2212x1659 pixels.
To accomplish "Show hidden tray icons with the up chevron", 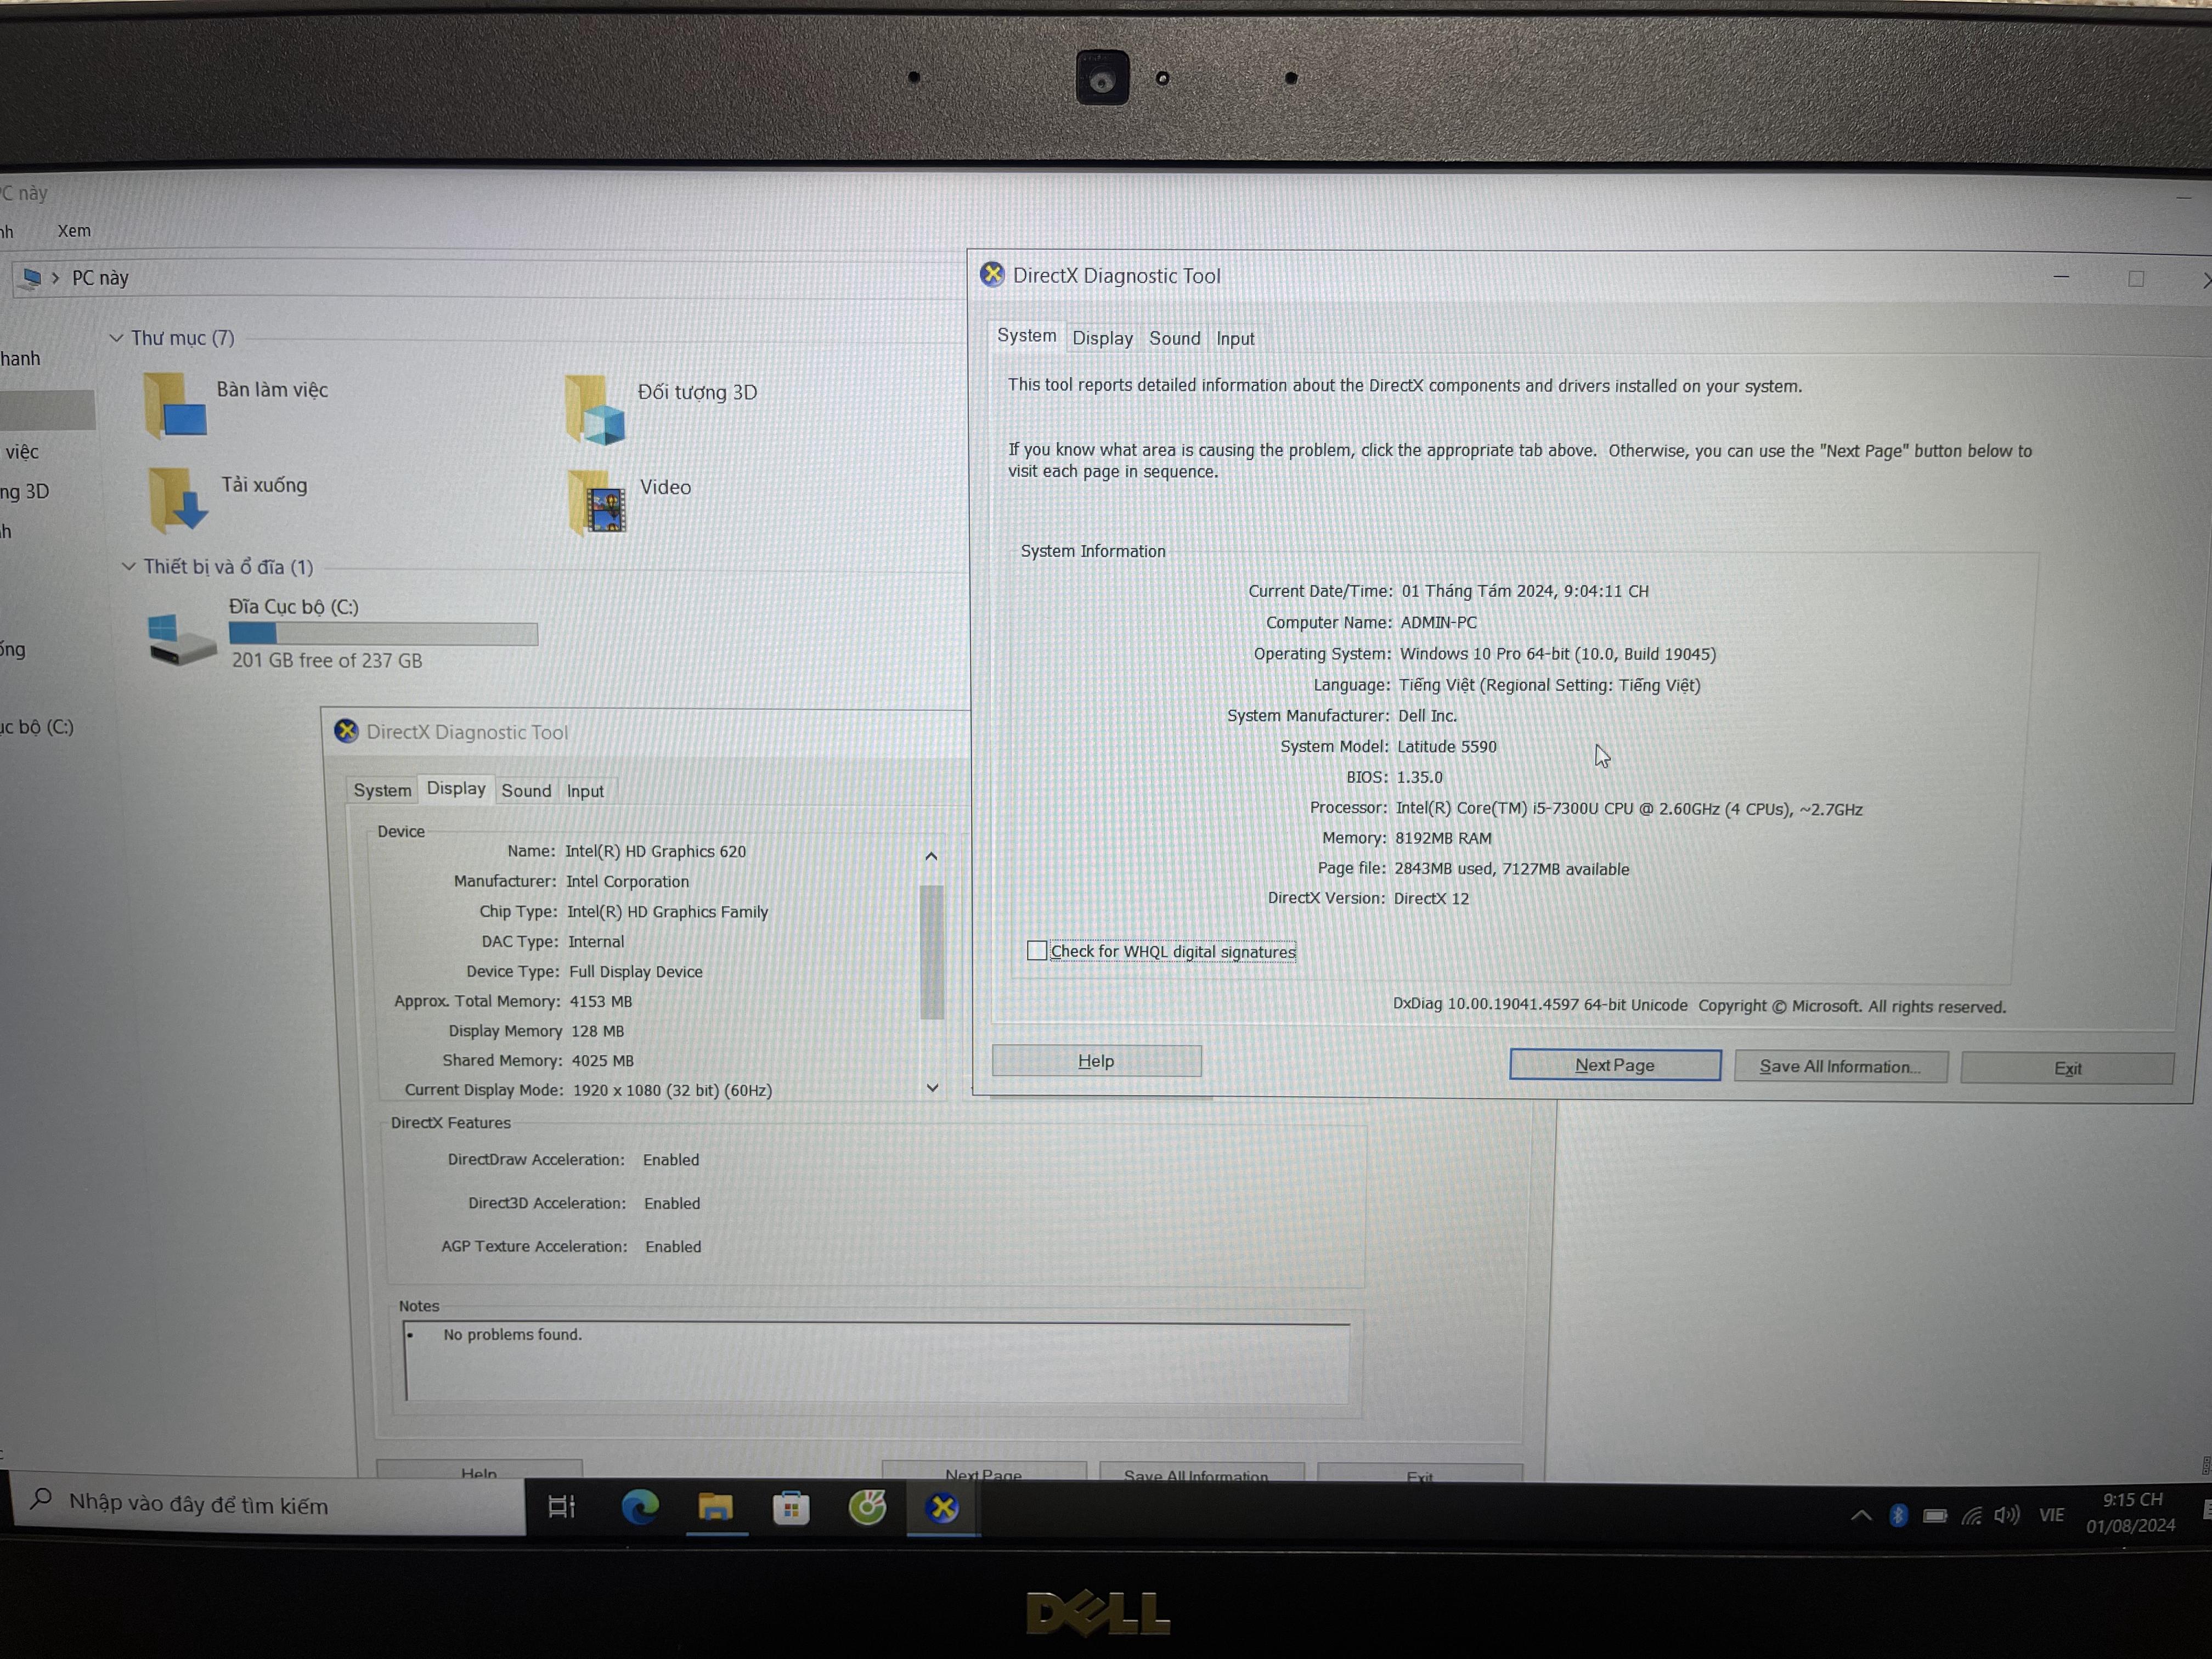I will coord(1861,1515).
